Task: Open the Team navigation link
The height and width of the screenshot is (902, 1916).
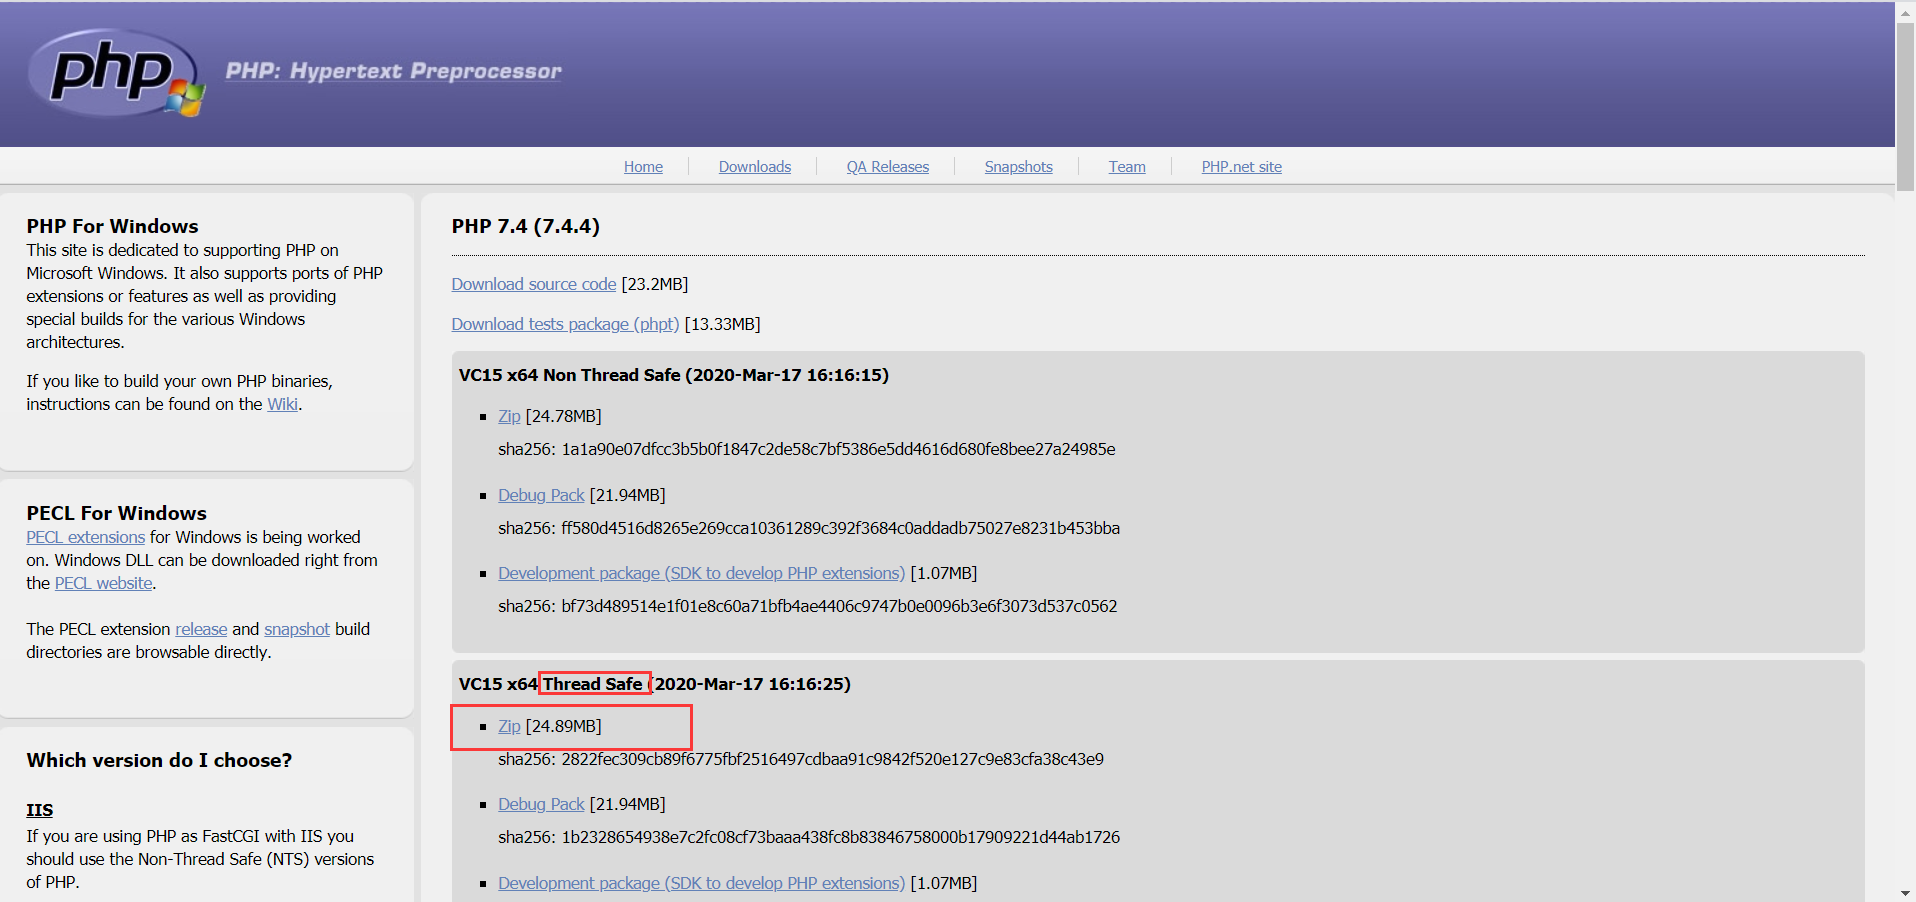Action: 1127,167
